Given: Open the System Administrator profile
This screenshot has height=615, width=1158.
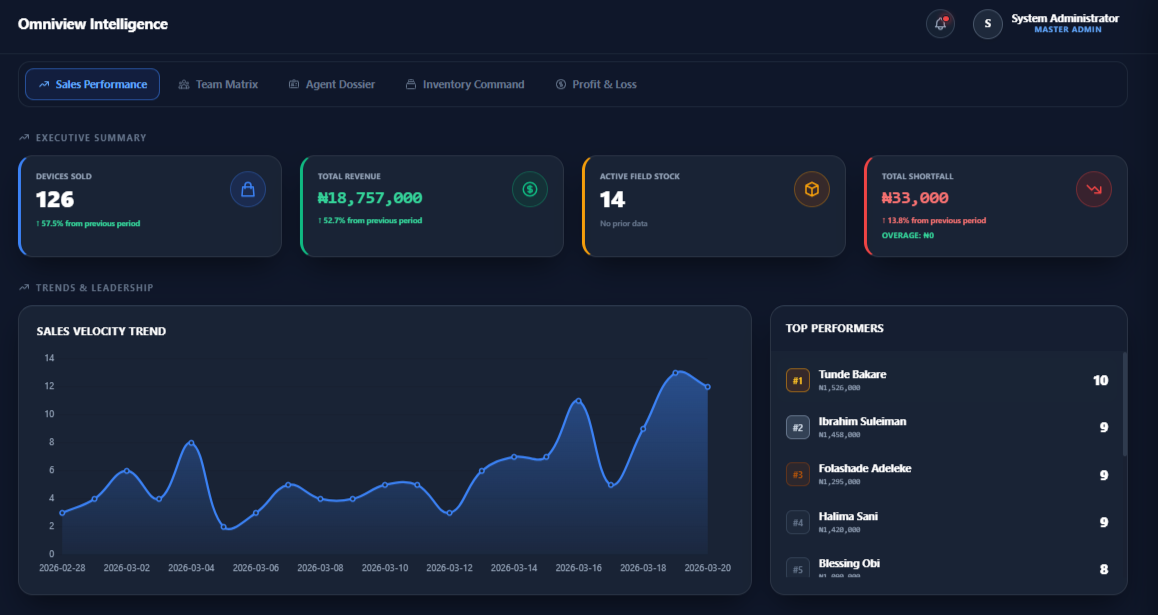Looking at the screenshot, I should coord(1063,23).
